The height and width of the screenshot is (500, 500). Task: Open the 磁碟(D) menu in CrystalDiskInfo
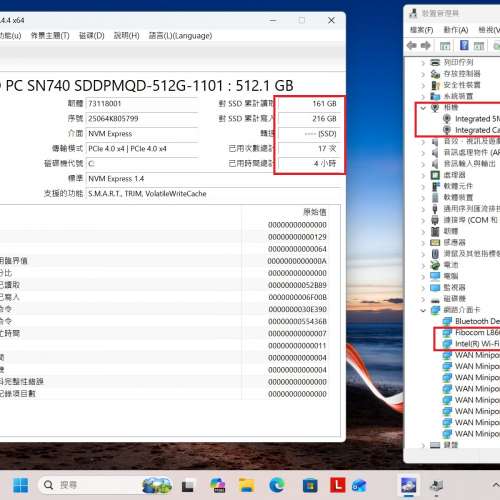91,36
